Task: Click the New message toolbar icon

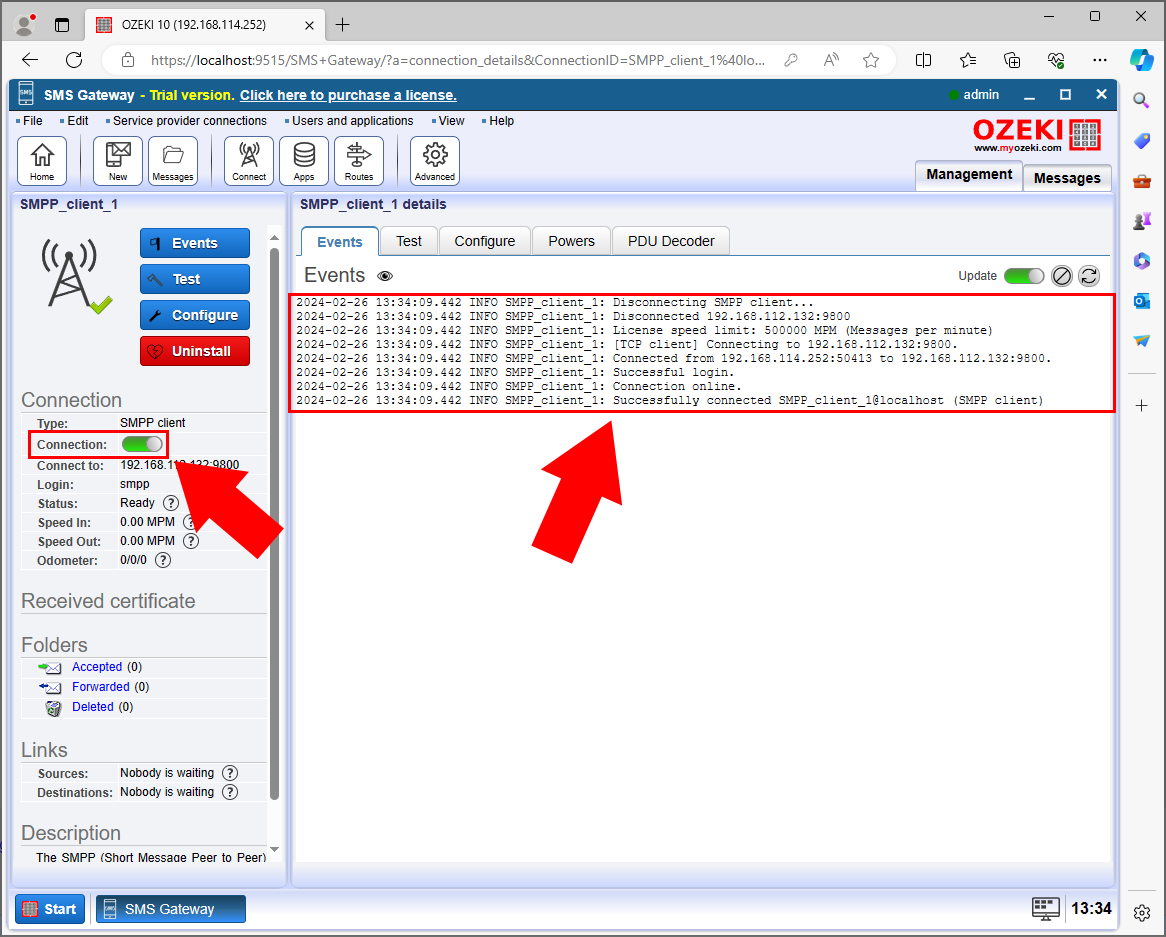Action: (x=117, y=161)
